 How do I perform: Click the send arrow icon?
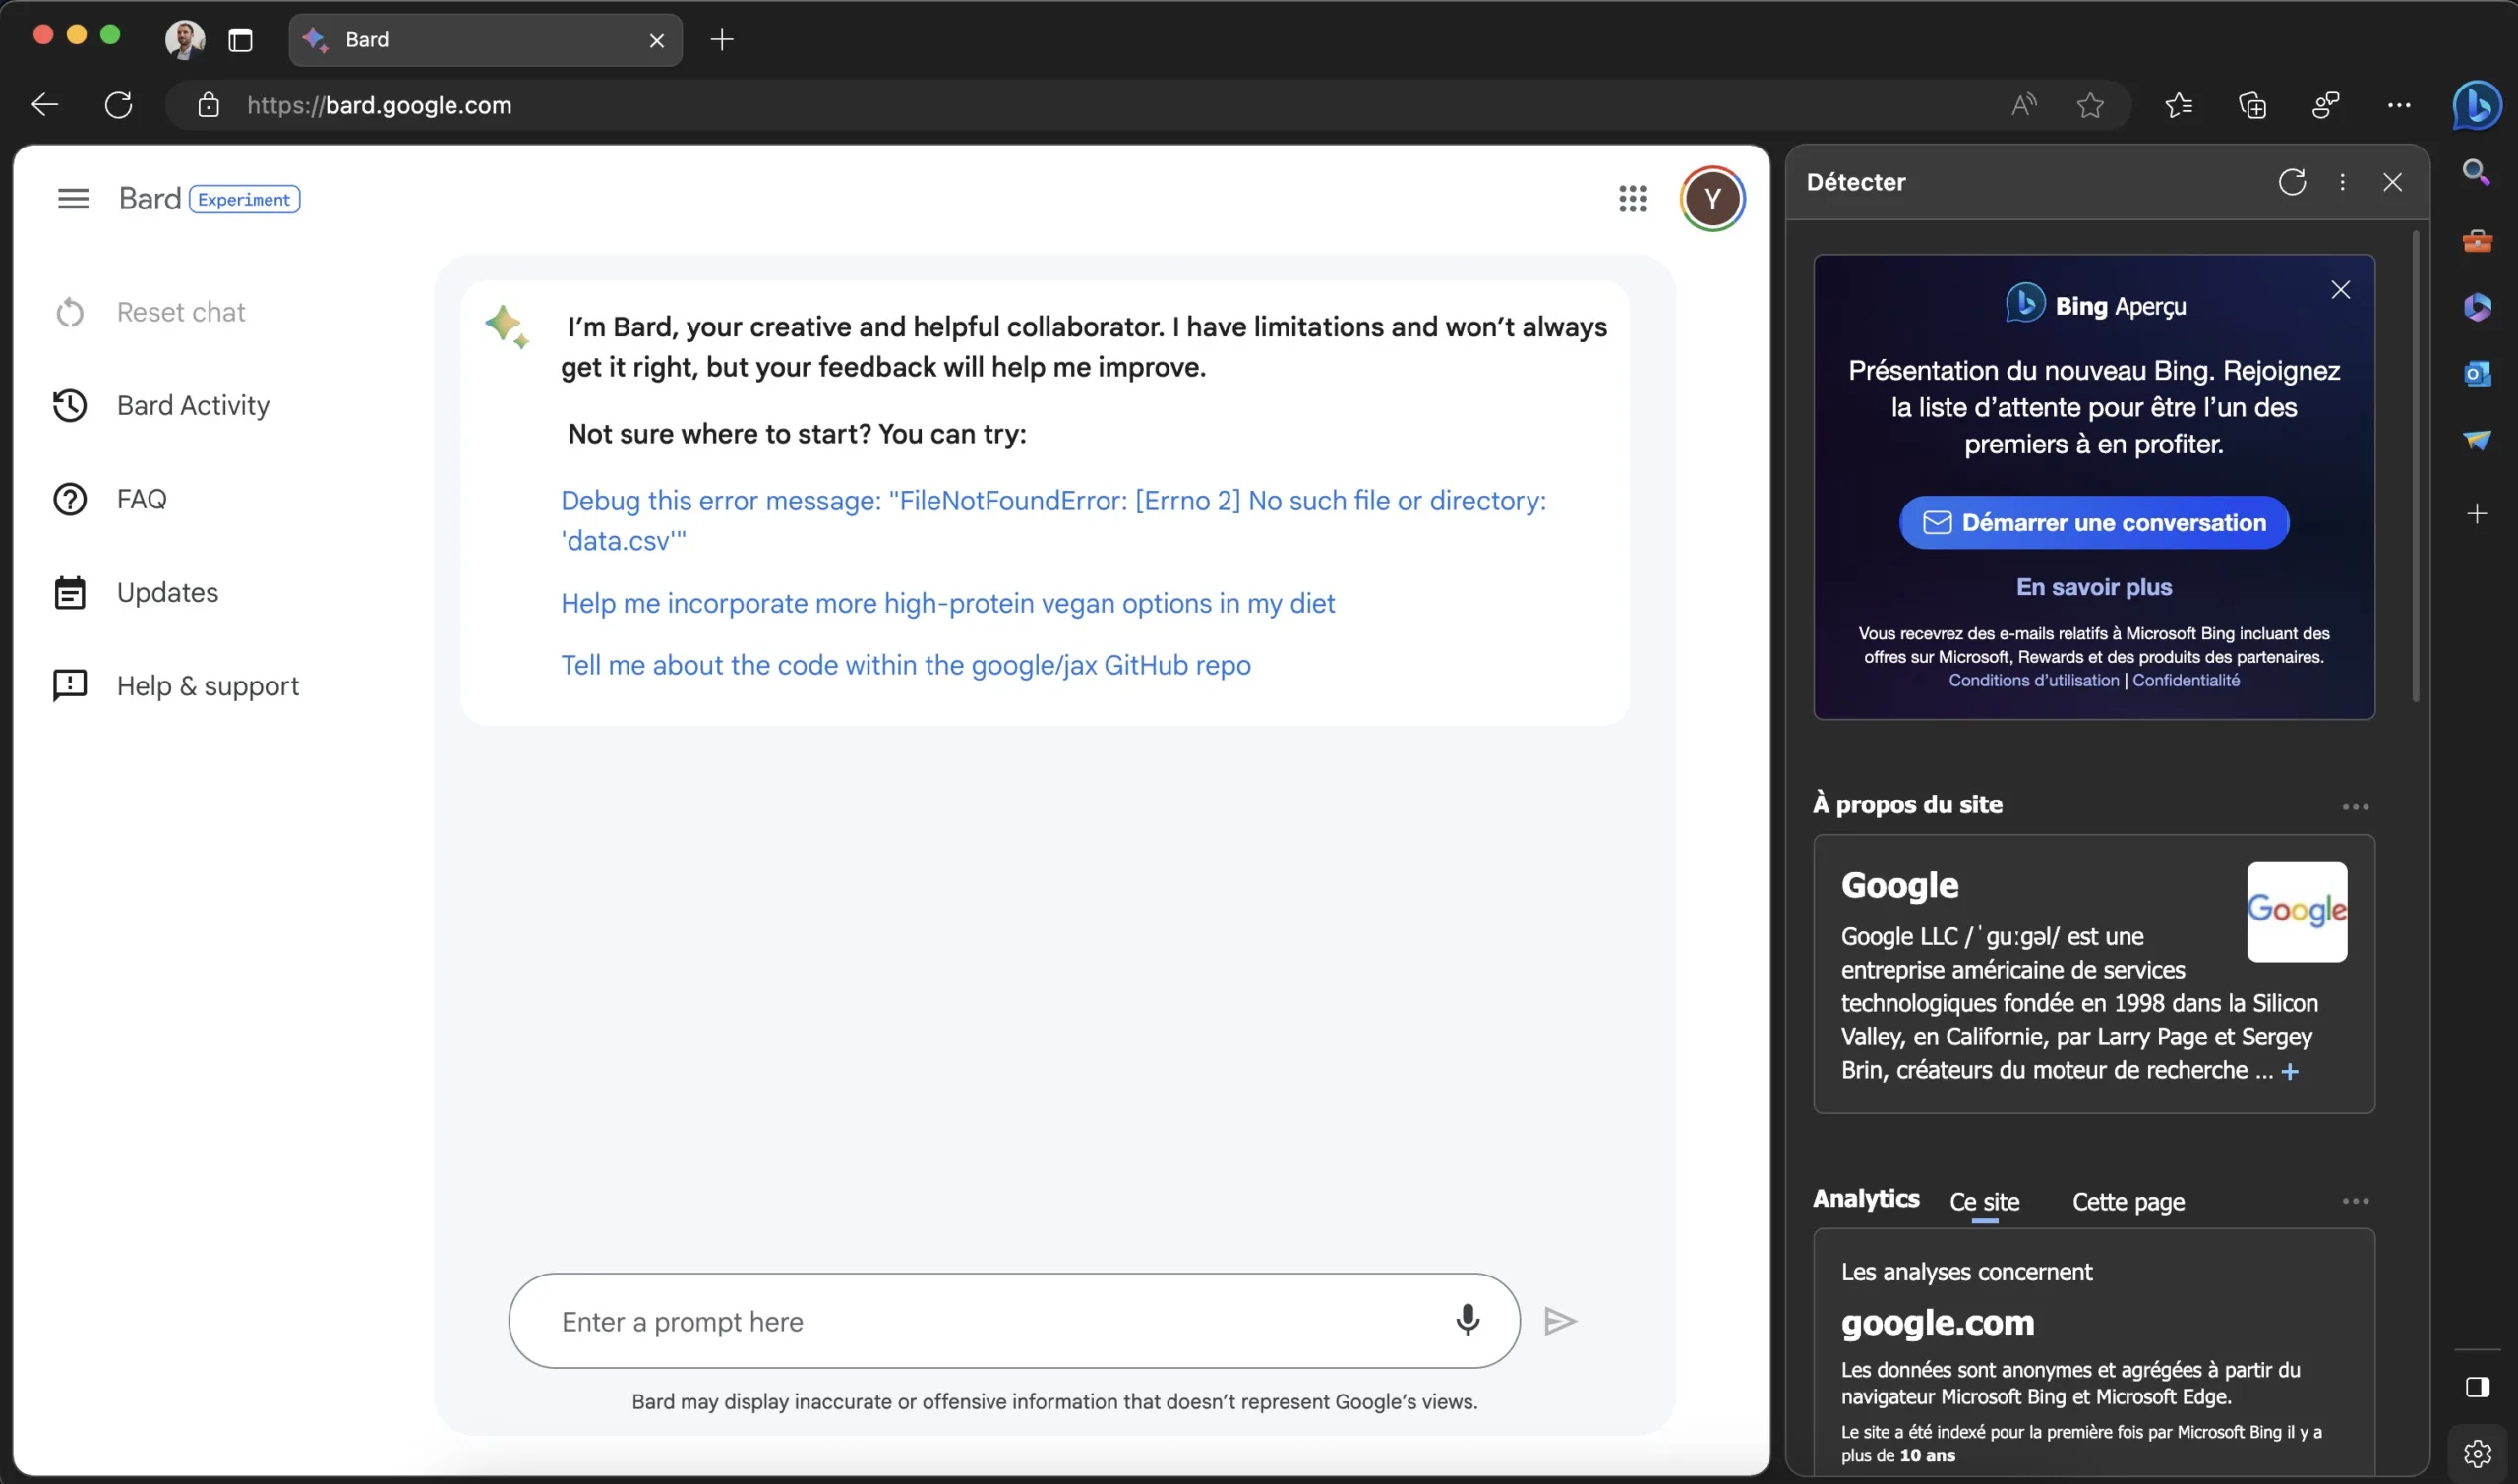coord(1559,1321)
